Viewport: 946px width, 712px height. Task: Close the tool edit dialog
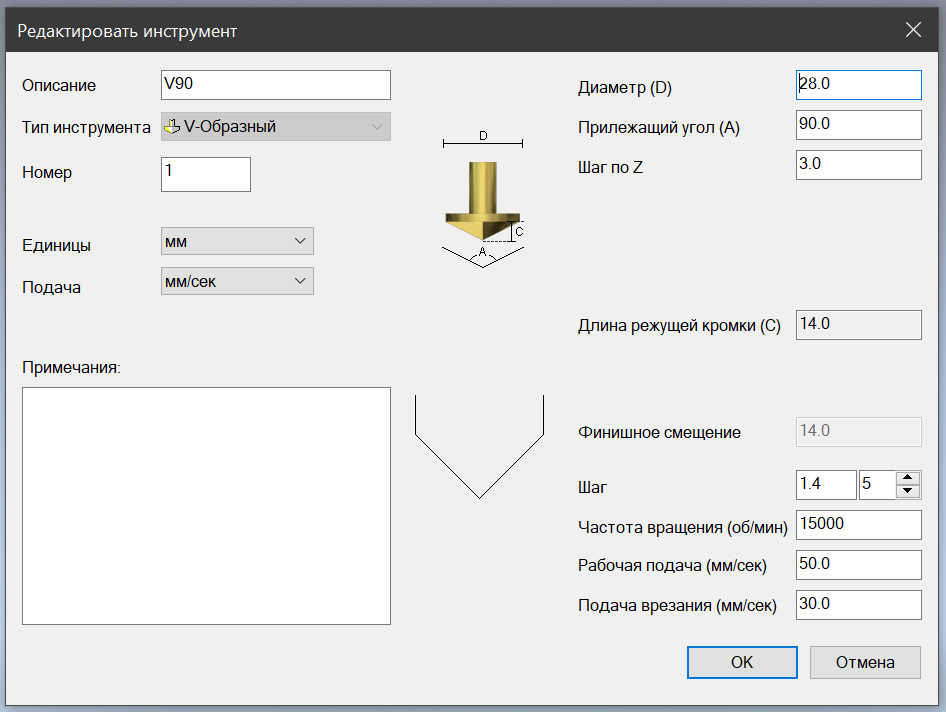[913, 30]
